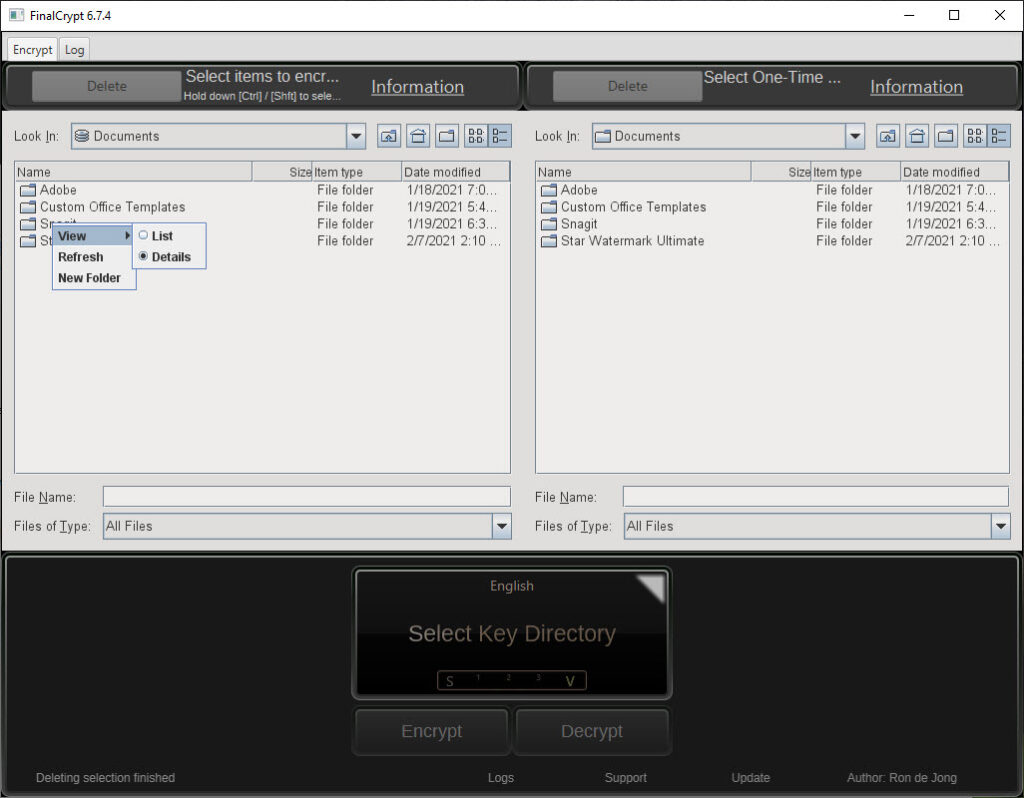The height and width of the screenshot is (798, 1024).
Task: Switch left pane to List view icon
Action: [x=476, y=136]
